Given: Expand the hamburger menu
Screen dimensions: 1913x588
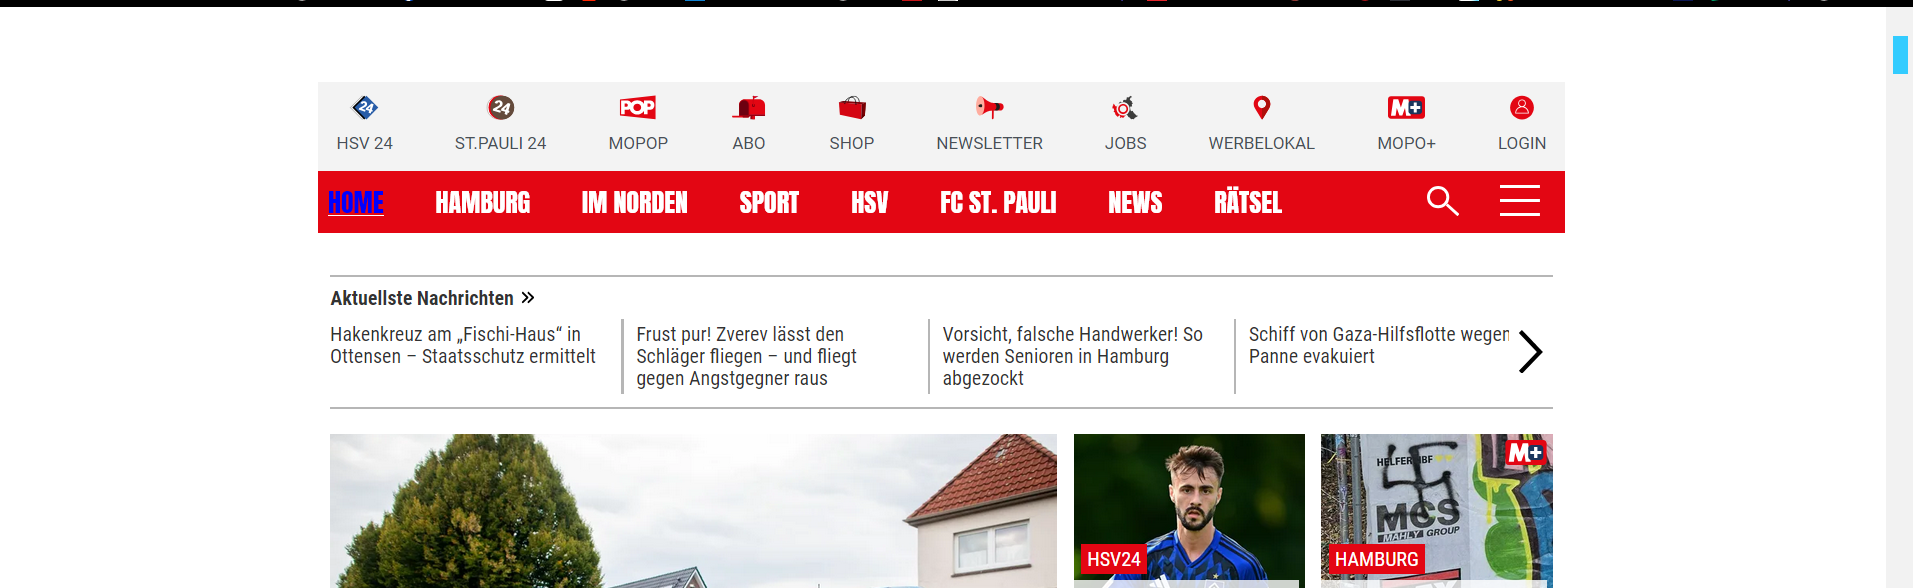Looking at the screenshot, I should (1520, 201).
